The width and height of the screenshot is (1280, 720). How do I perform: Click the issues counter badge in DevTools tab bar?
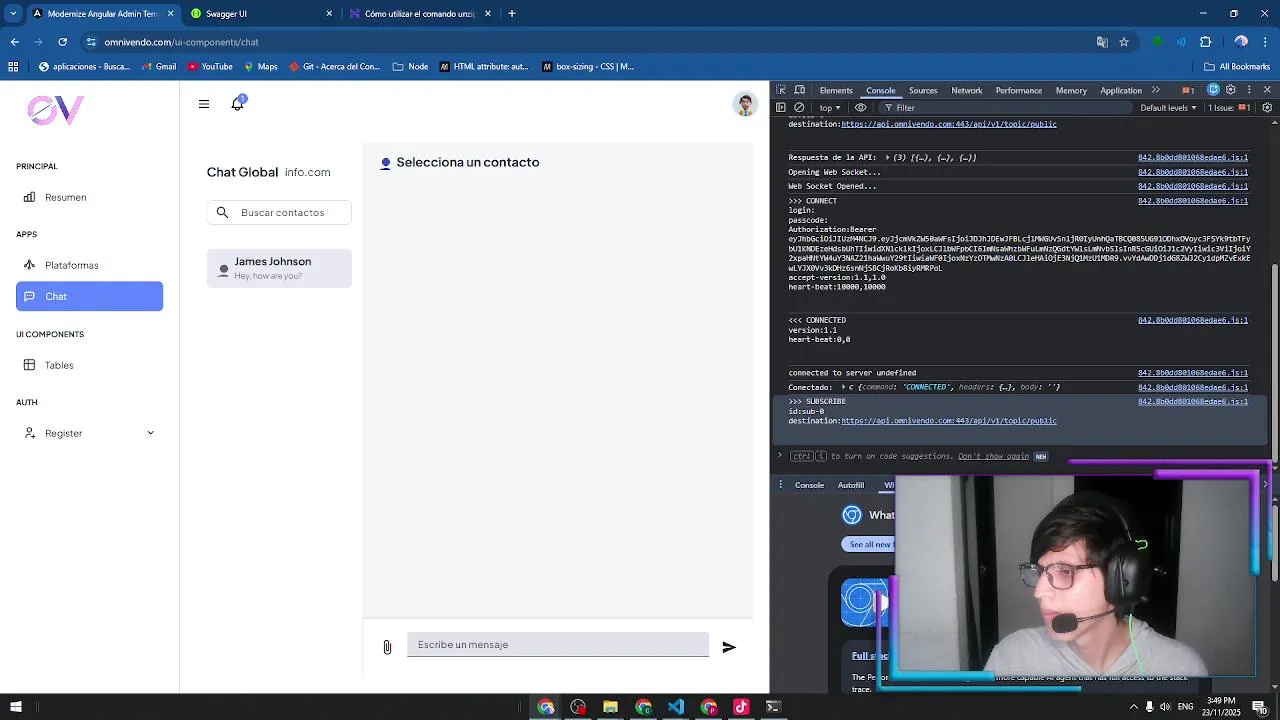[1188, 90]
